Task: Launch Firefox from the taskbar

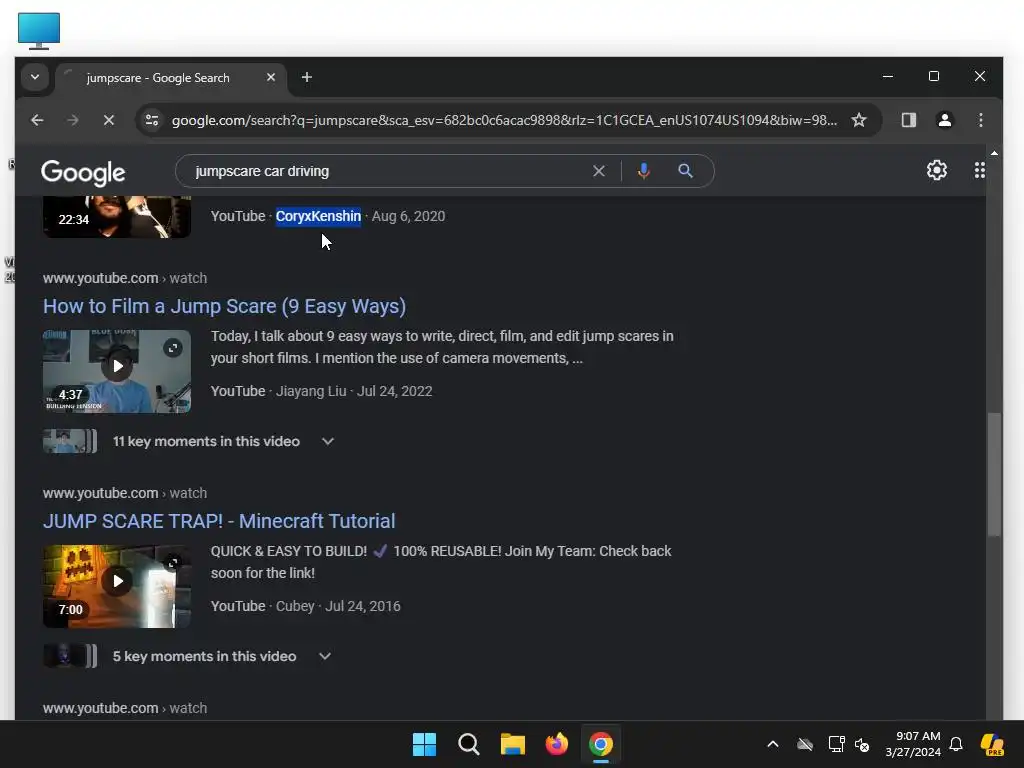Action: click(556, 744)
